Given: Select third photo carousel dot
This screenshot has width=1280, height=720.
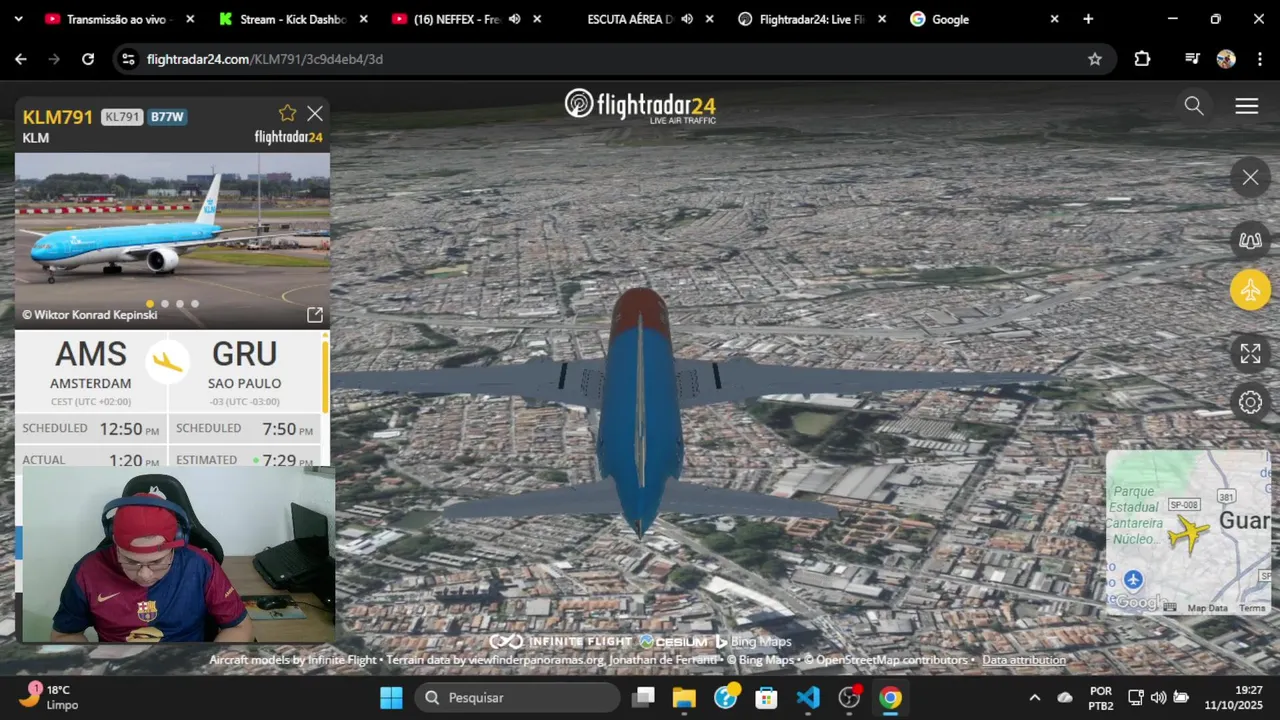Looking at the screenshot, I should coord(180,304).
